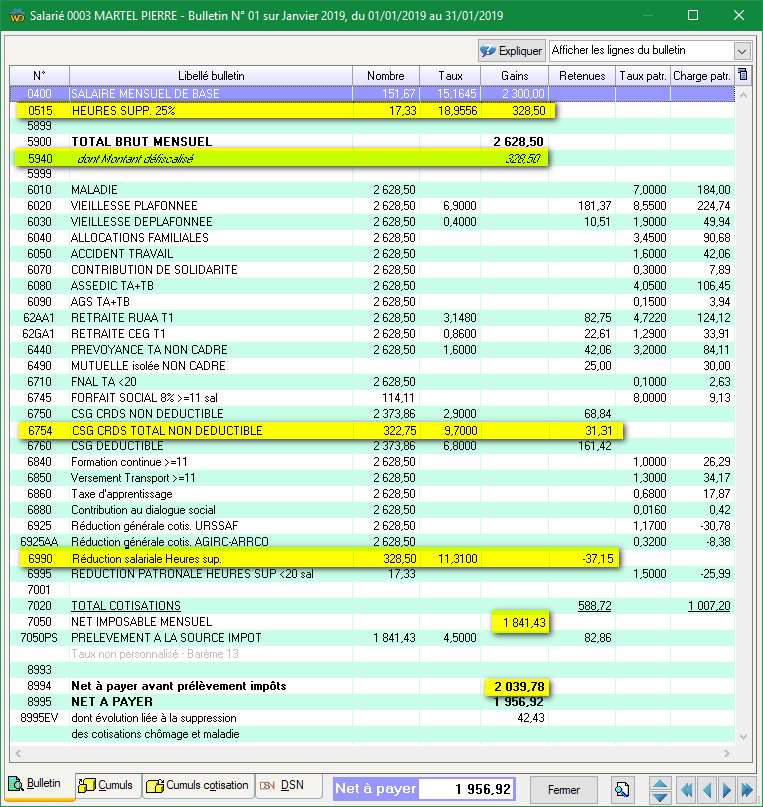The height and width of the screenshot is (807, 763).
Task: Select the 'Versement Transport >=11' row
Action: coord(372,478)
